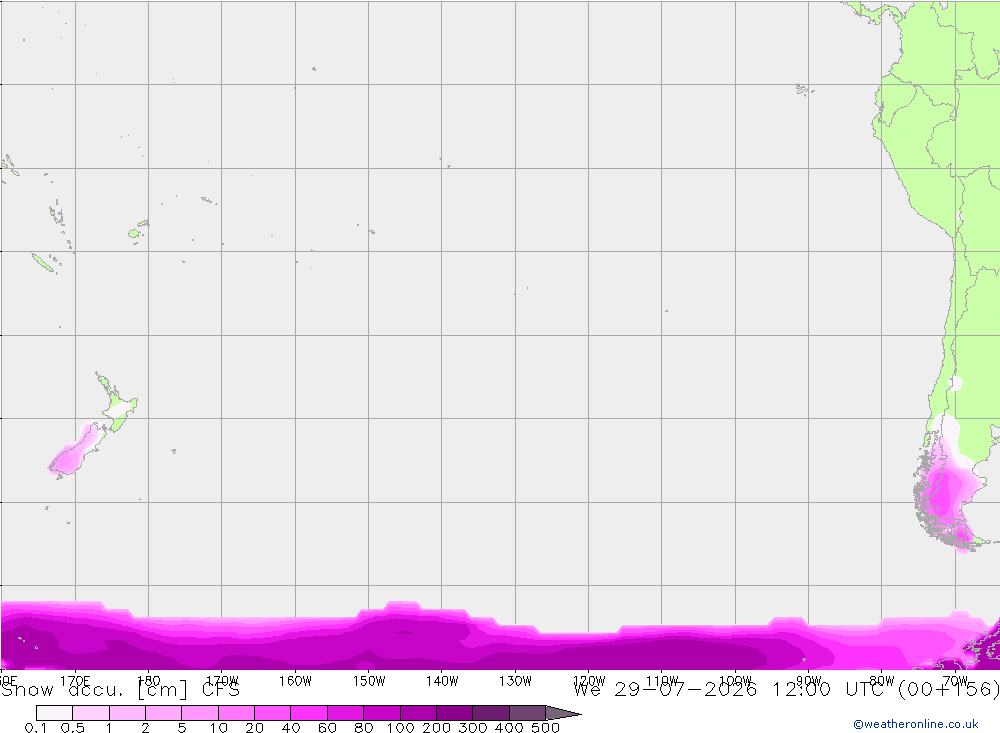Select the 100–200 cm purple legend box
The image size is (1000, 733).
(418, 713)
